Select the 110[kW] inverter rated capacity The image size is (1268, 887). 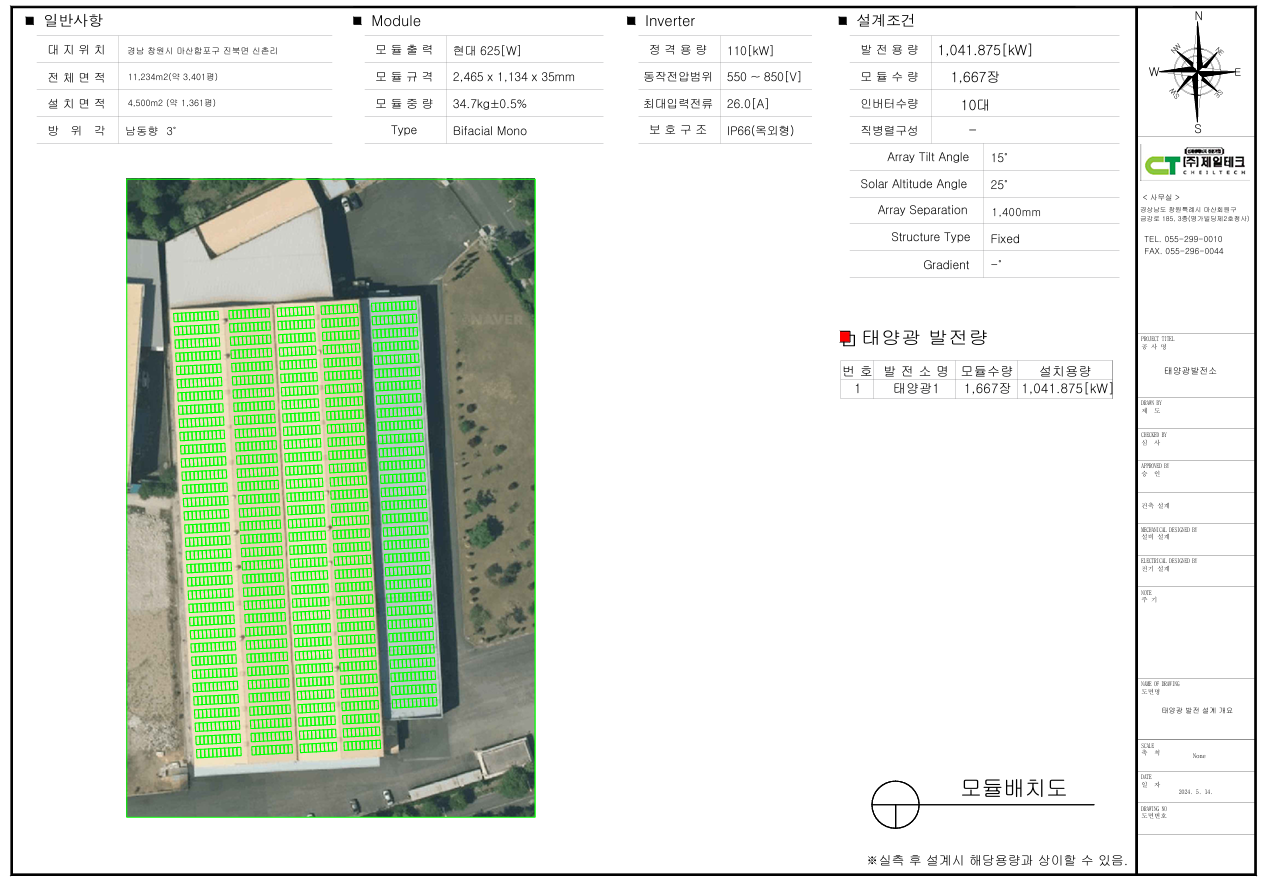(750, 50)
